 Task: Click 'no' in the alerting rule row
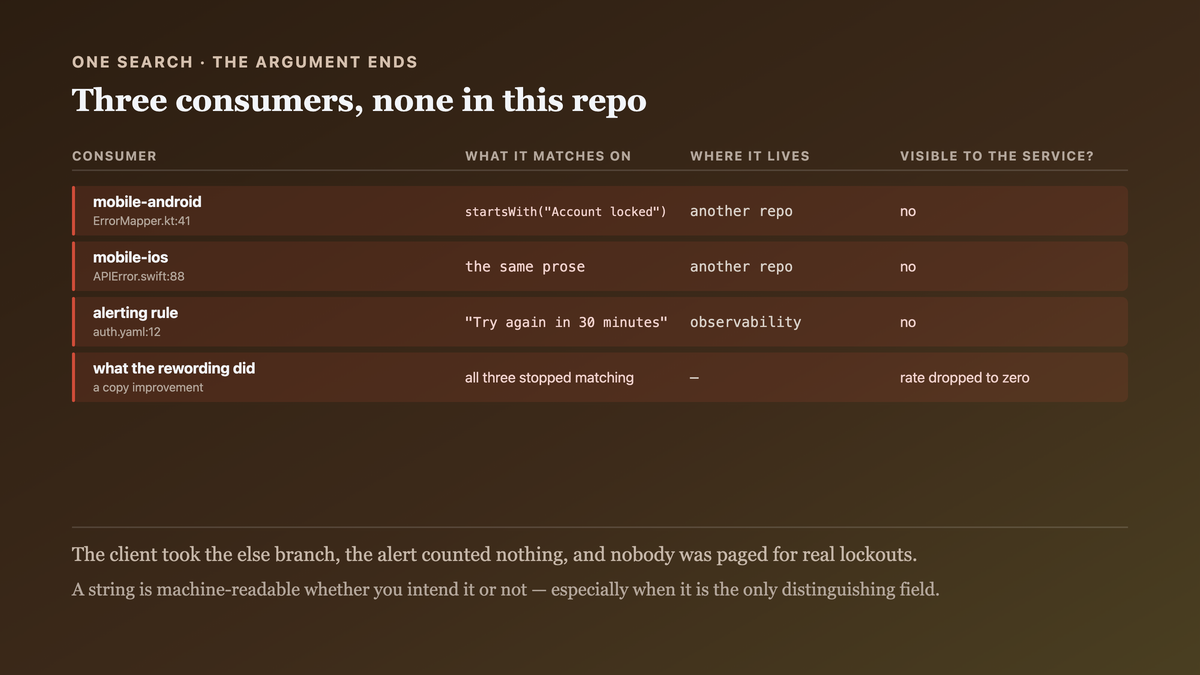pyautogui.click(x=908, y=323)
